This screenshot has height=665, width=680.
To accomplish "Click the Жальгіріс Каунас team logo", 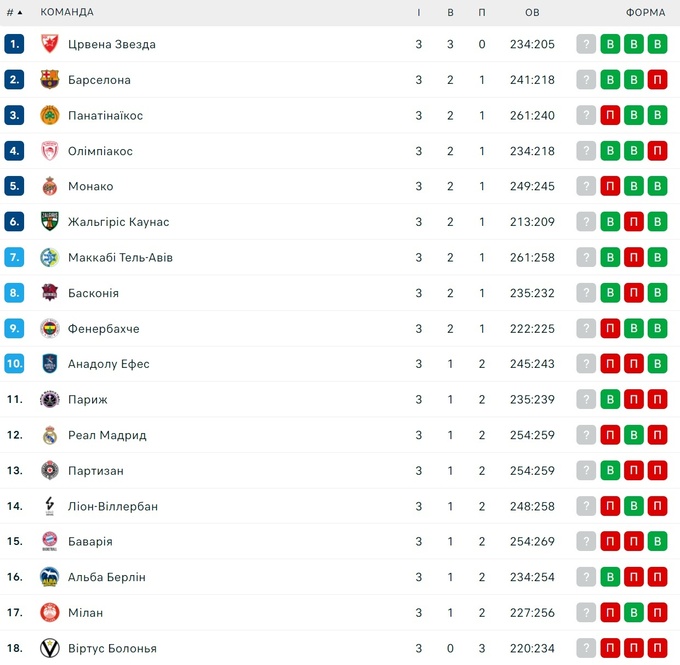I will click(50, 222).
